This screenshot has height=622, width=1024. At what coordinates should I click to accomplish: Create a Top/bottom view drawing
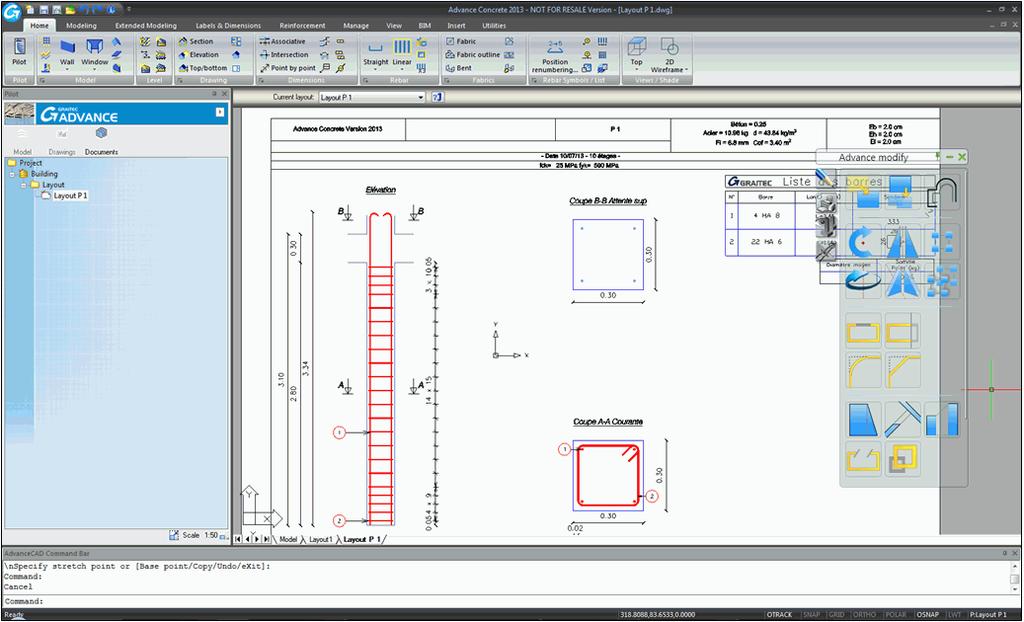pyautogui.click(x=202, y=68)
